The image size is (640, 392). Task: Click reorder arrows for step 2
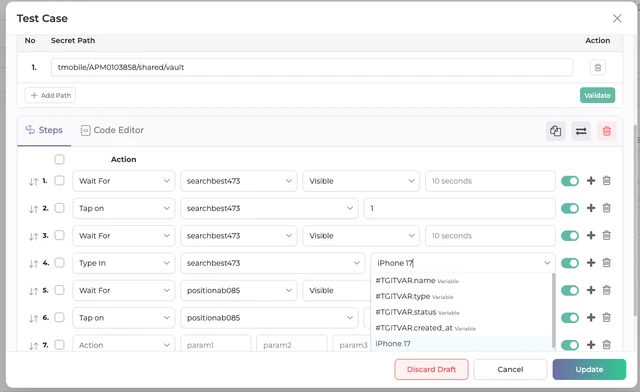point(33,209)
